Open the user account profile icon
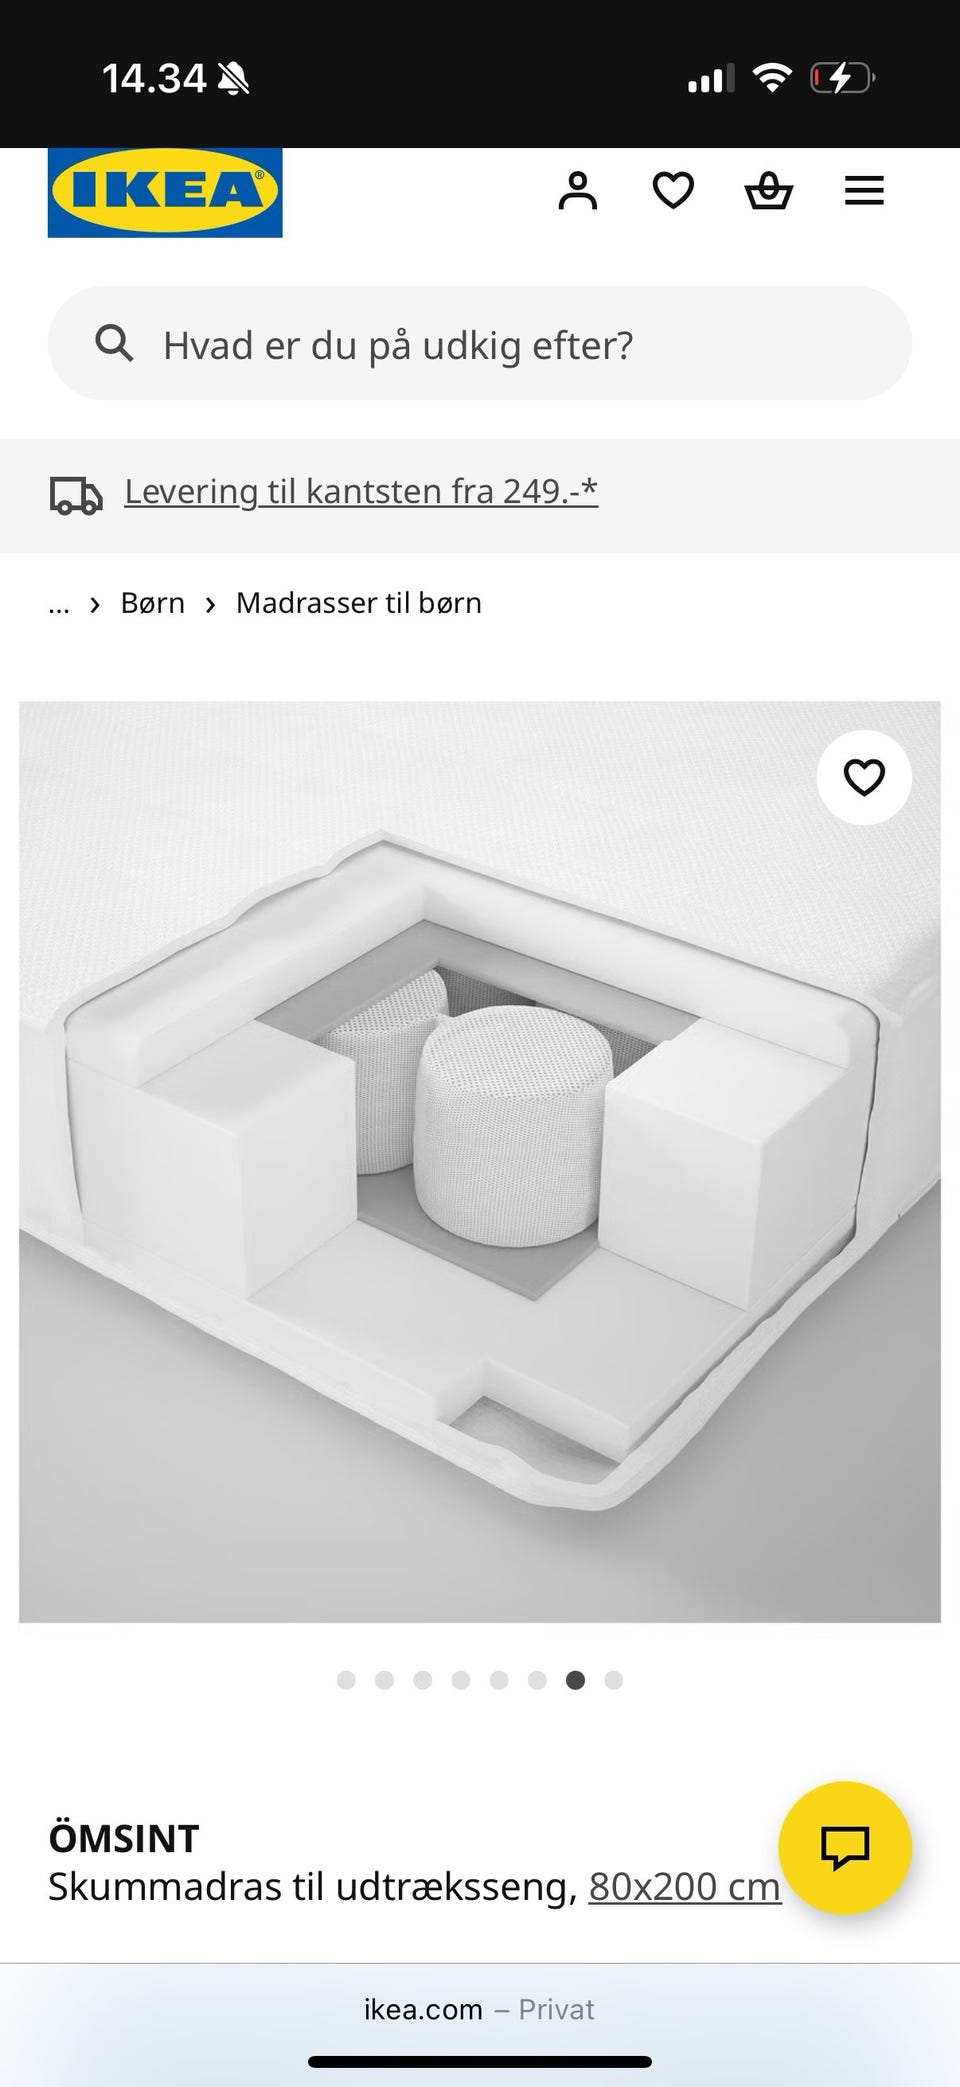Image resolution: width=960 pixels, height=2087 pixels. pyautogui.click(x=577, y=190)
